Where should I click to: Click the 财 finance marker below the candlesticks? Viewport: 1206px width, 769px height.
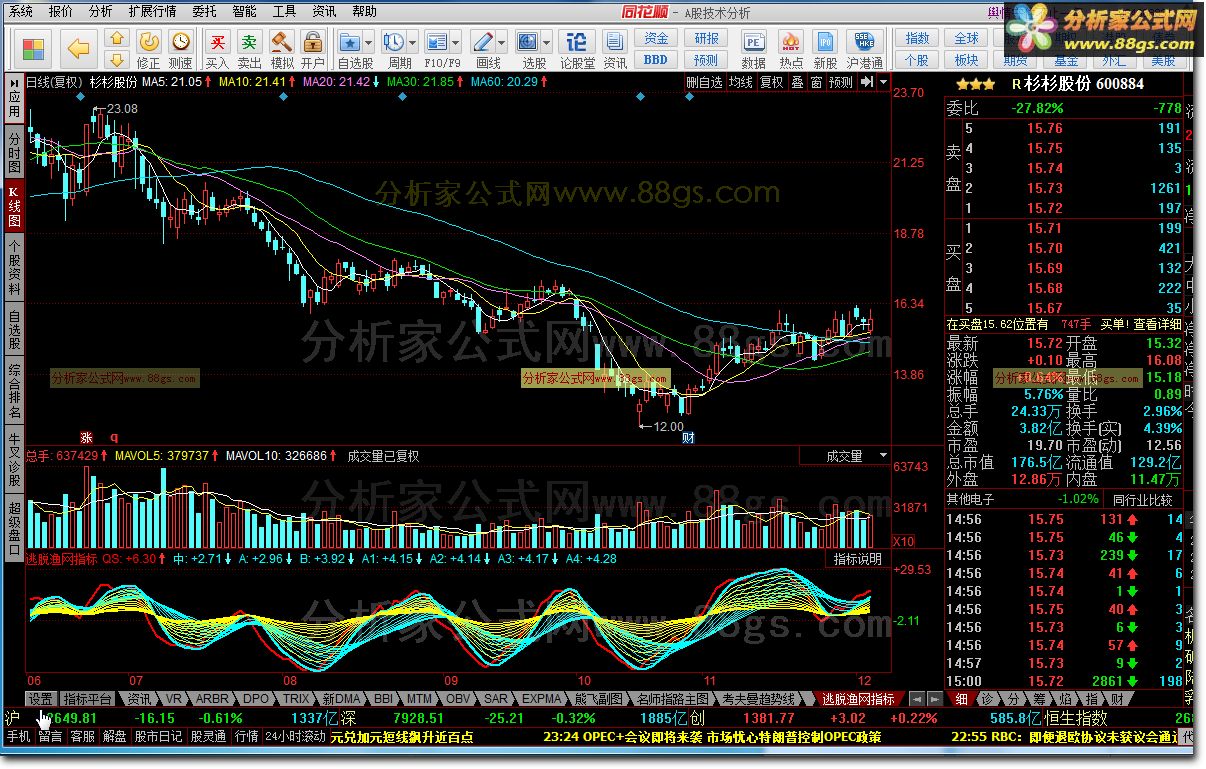tap(688, 438)
